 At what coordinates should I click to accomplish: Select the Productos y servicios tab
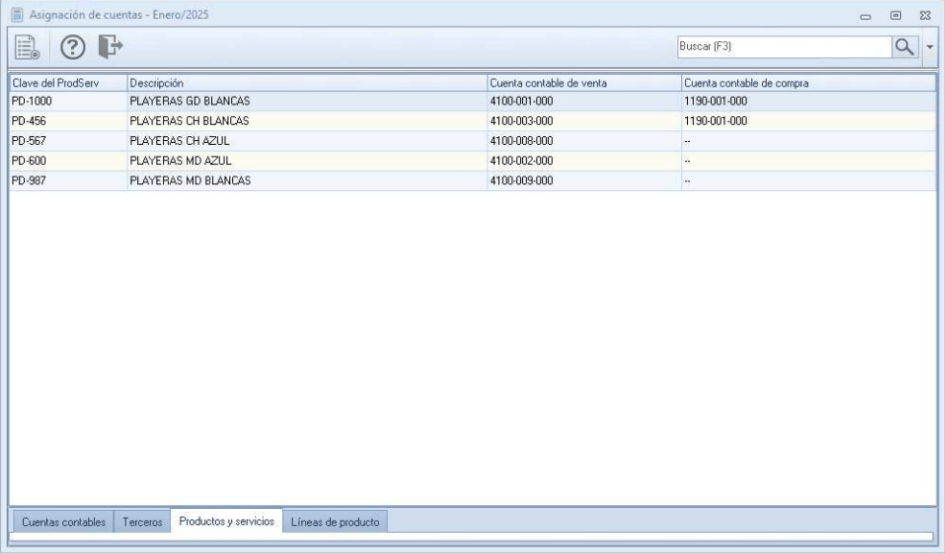(227, 521)
